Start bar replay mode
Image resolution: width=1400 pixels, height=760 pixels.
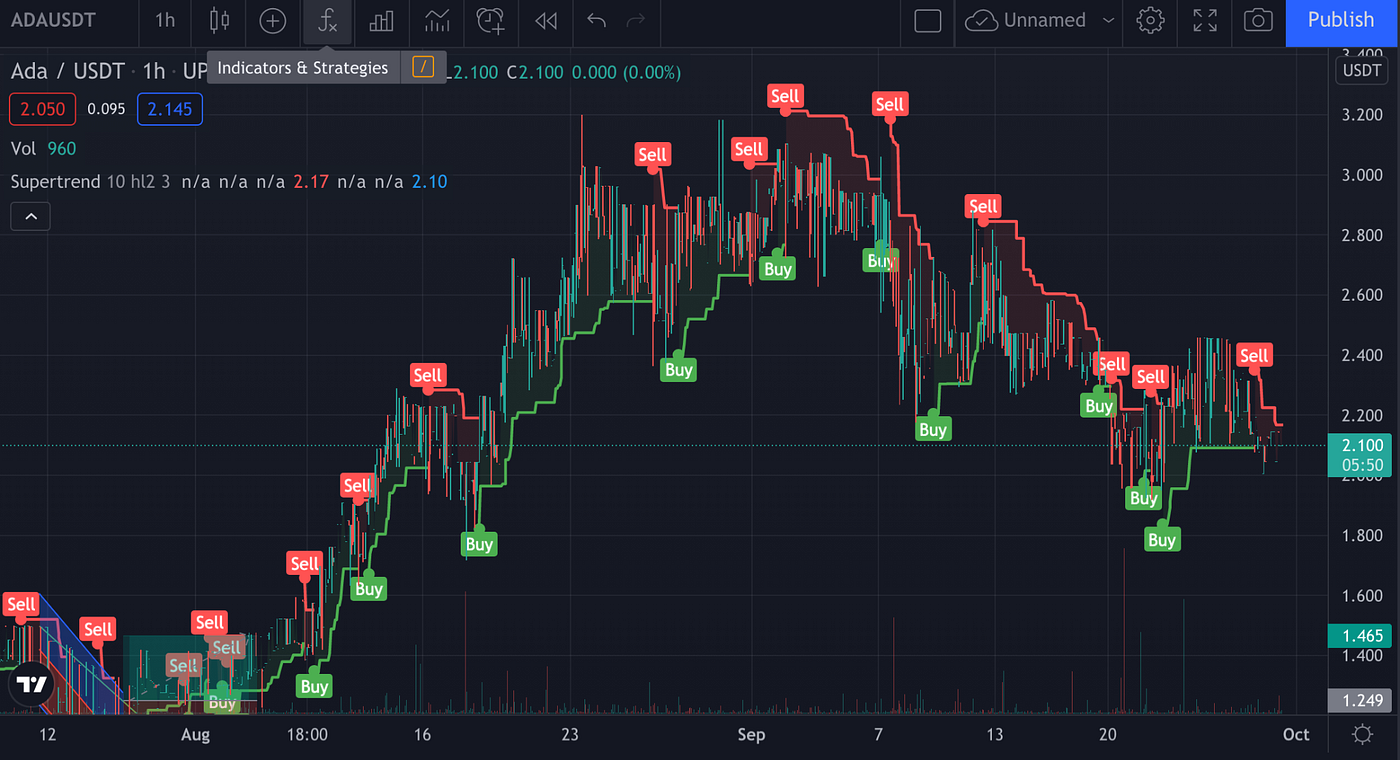click(545, 21)
